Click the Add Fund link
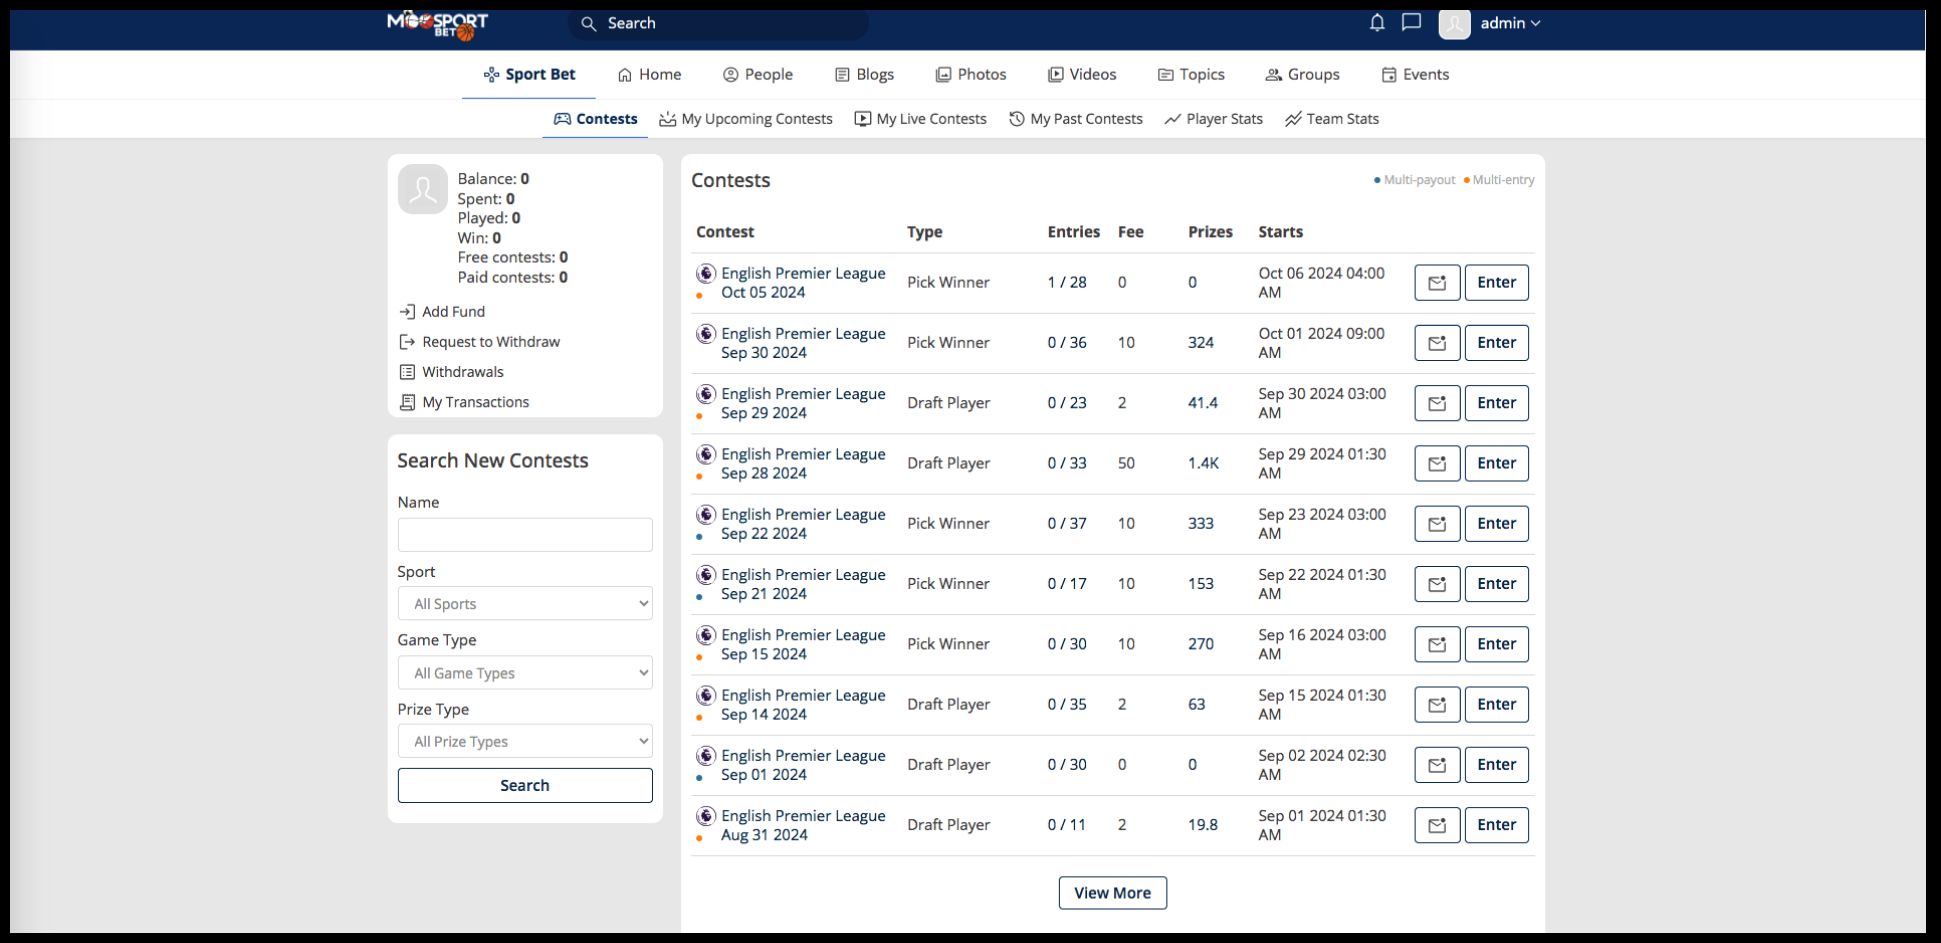Viewport: 1941px width, 943px height. click(442, 312)
